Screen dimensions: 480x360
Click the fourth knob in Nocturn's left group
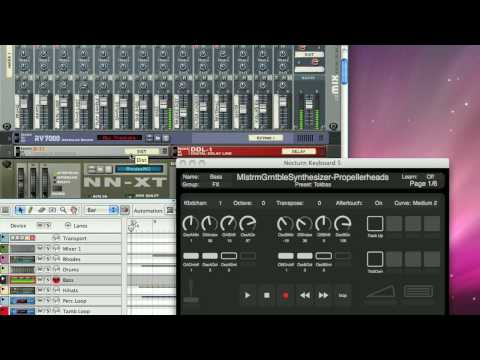pyautogui.click(x=248, y=223)
